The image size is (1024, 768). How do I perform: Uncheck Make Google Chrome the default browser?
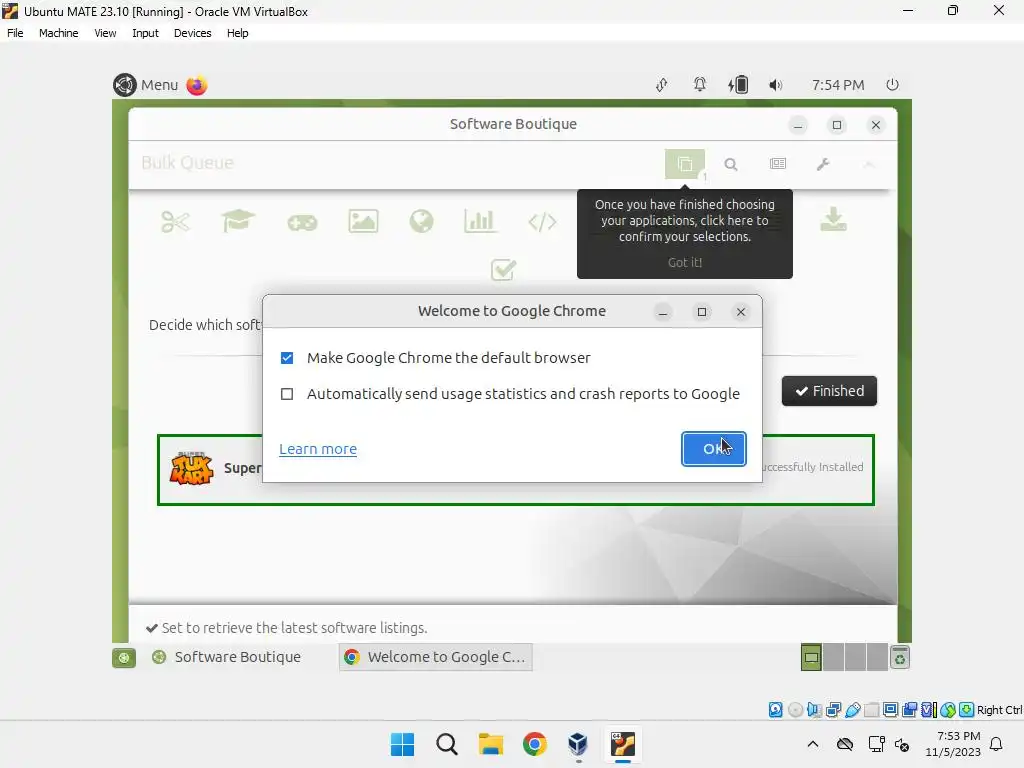pos(287,358)
